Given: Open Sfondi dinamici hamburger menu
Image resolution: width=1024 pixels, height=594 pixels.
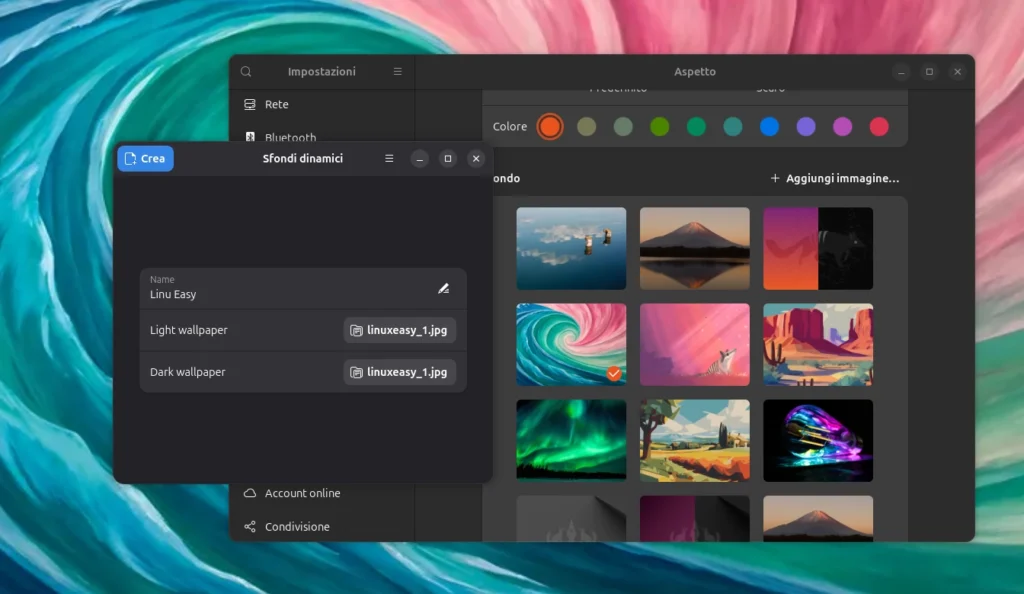Looking at the screenshot, I should click(x=389, y=159).
